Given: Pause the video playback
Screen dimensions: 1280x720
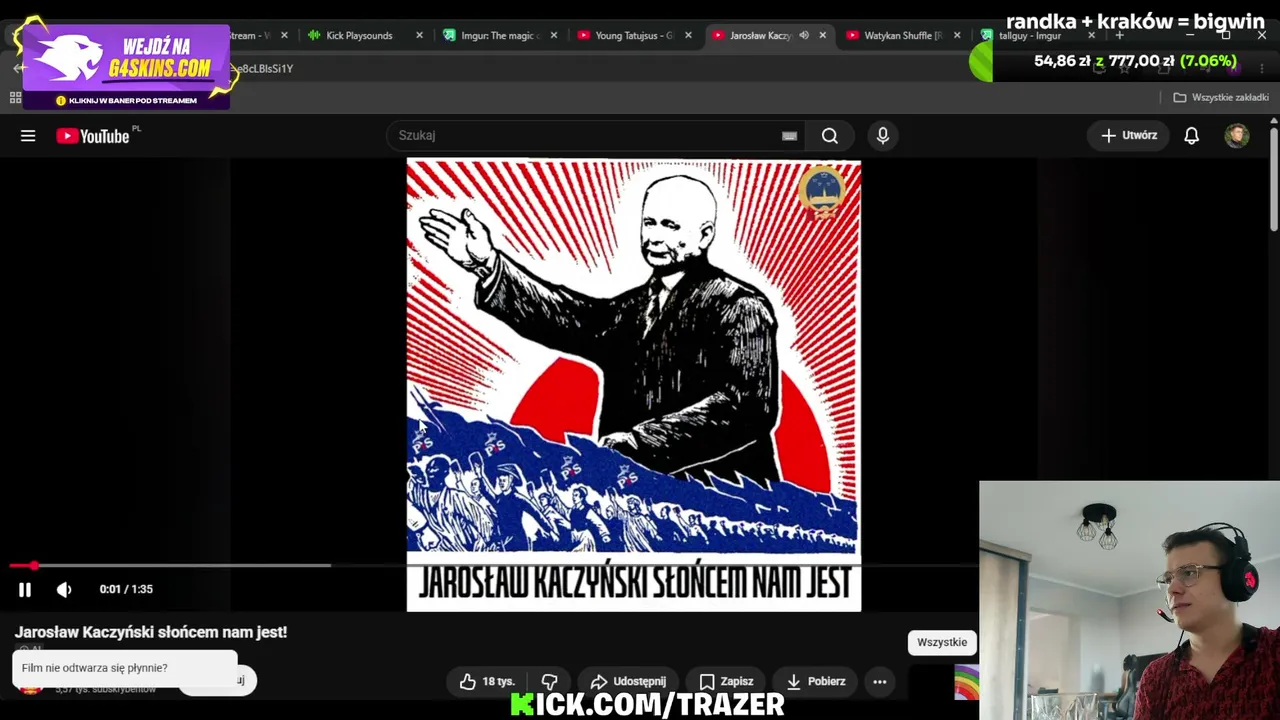Looking at the screenshot, I should coord(25,590).
